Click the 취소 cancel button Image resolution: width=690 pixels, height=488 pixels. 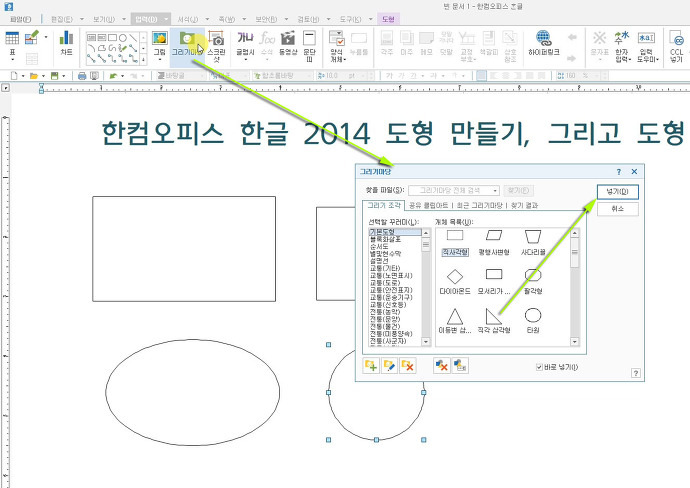tap(617, 209)
